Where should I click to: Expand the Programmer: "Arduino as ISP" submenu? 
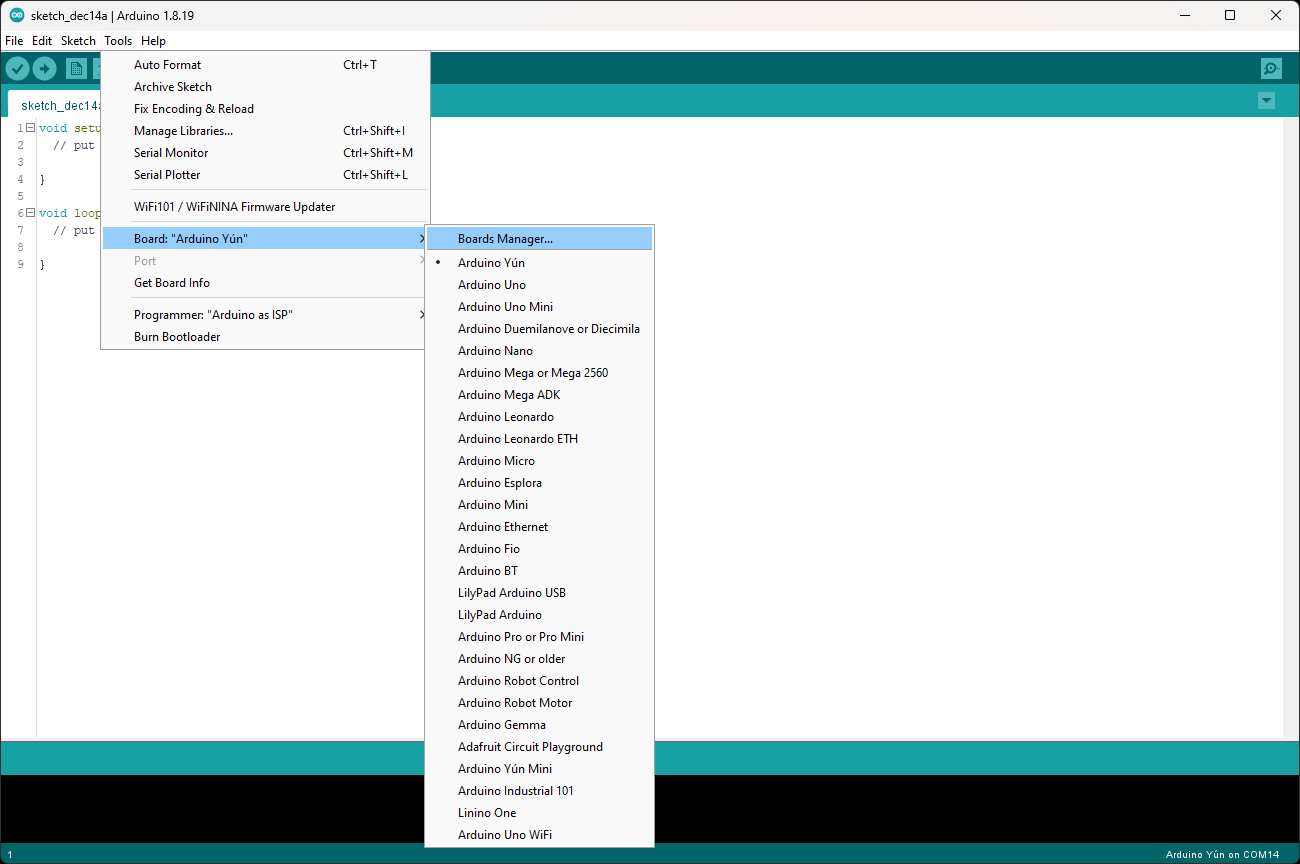tap(265, 315)
